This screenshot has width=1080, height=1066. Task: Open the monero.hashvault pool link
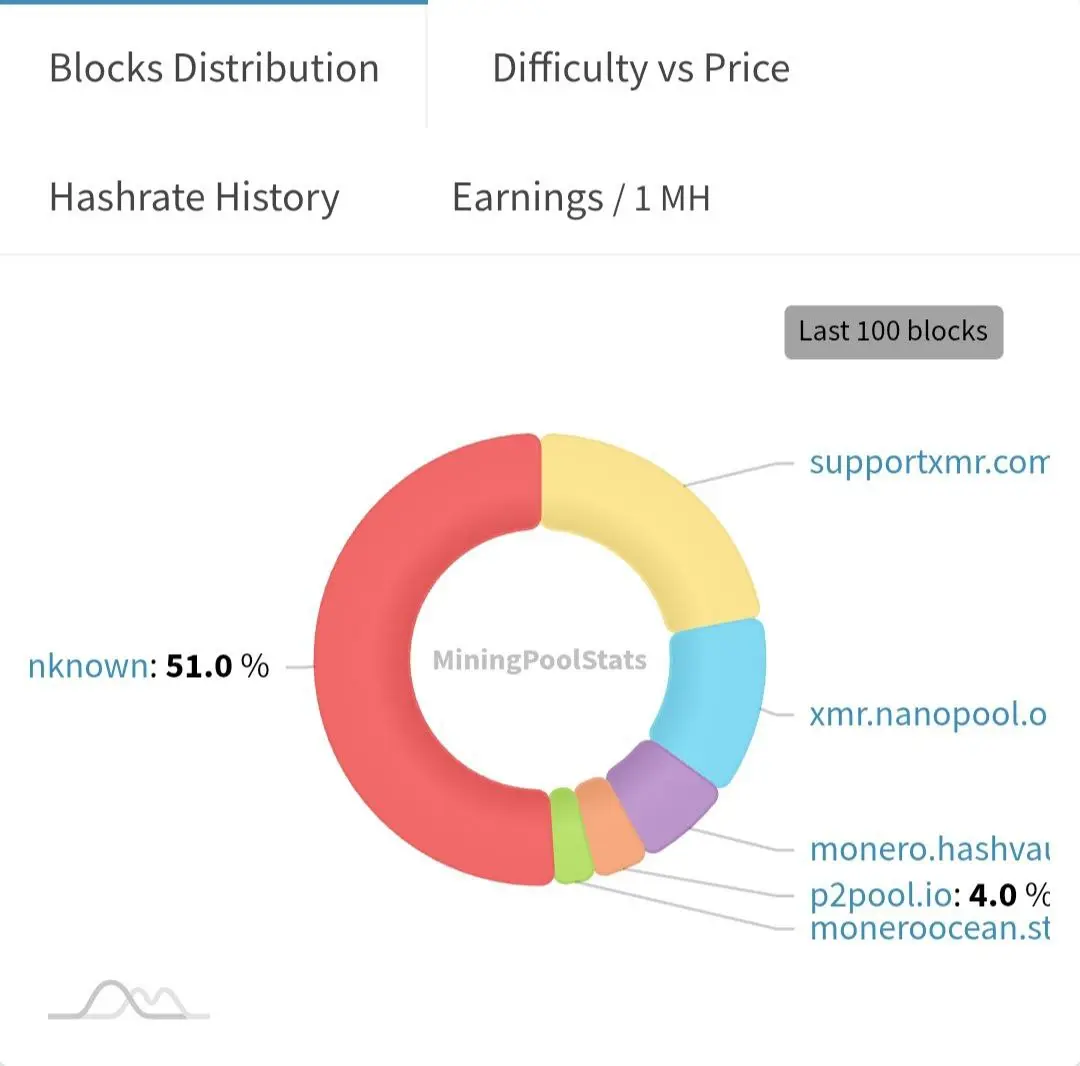tap(929, 848)
